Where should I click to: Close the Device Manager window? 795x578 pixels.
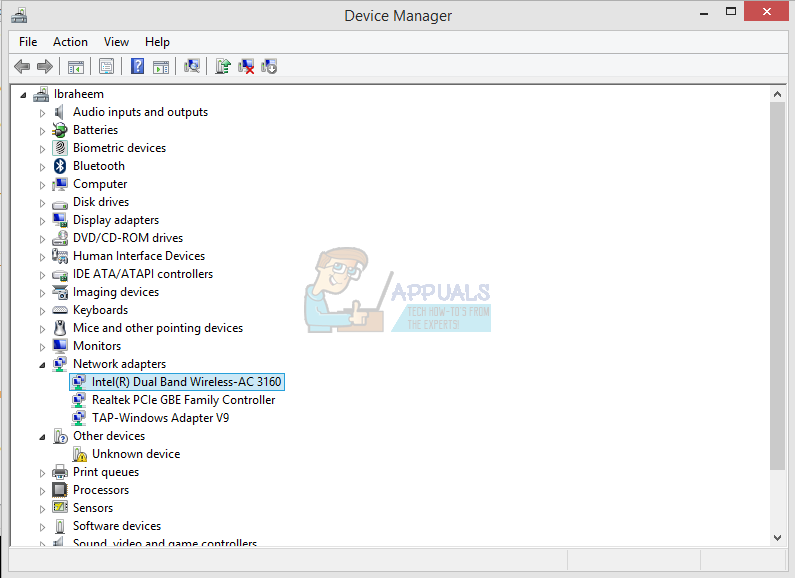point(767,11)
